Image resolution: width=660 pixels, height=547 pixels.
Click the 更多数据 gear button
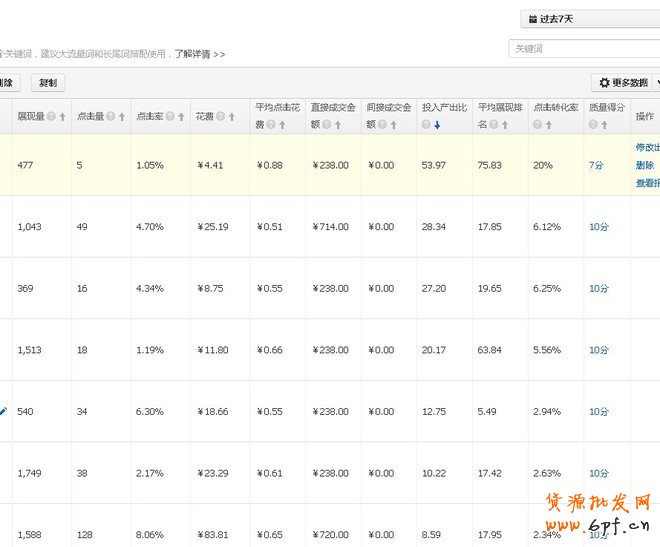pyautogui.click(x=622, y=83)
